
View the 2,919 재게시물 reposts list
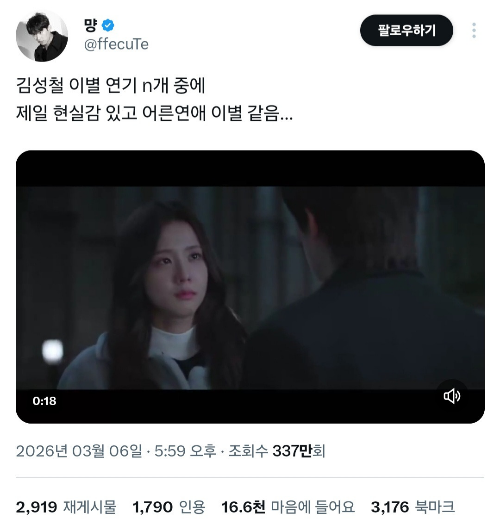coord(66,507)
